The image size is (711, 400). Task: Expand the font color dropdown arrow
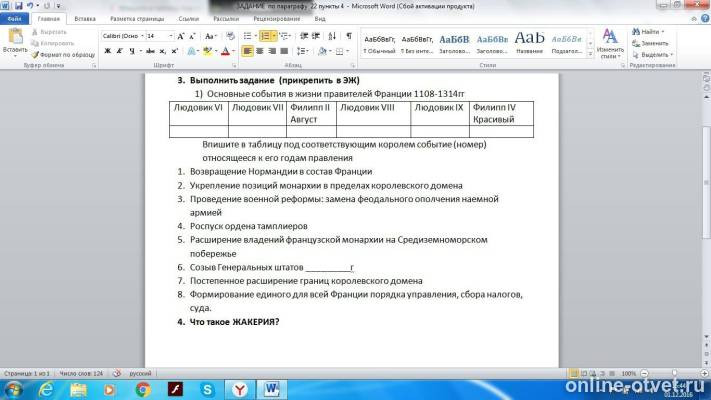point(234,51)
